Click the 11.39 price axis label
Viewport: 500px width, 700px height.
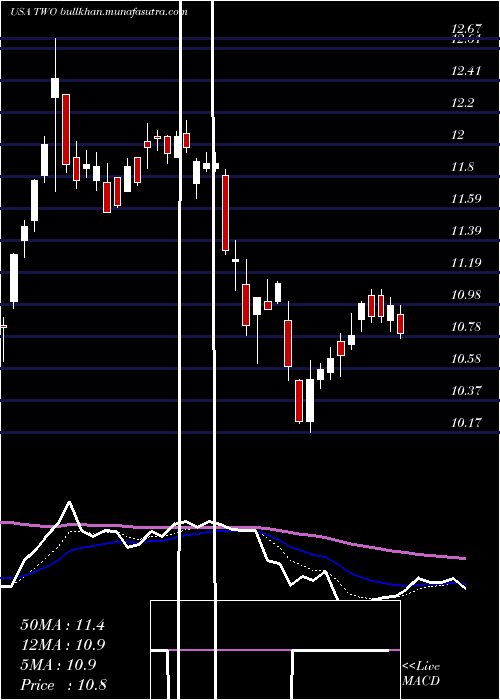click(467, 231)
